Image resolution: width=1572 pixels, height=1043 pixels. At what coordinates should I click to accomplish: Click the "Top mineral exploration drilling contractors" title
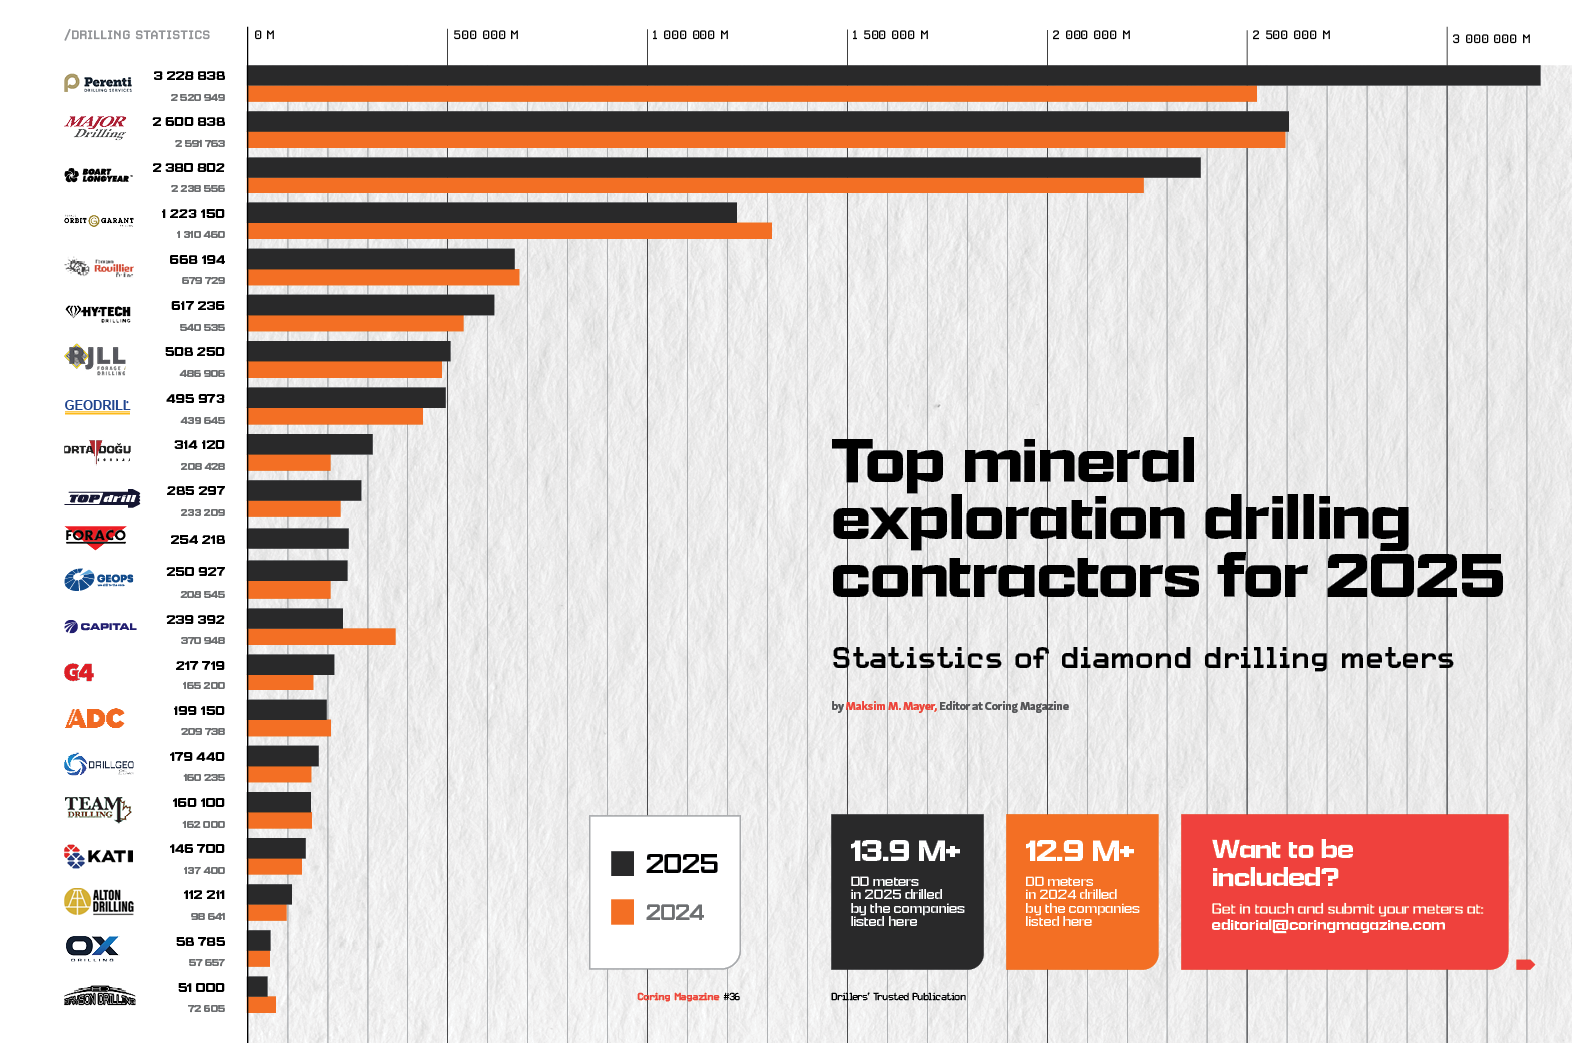pos(1167,520)
